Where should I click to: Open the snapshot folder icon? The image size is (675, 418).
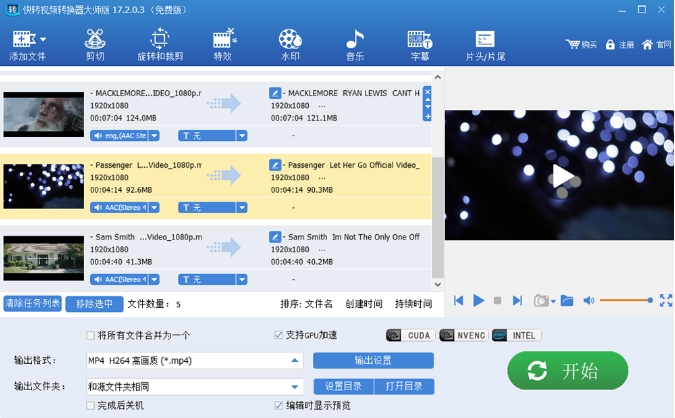(567, 300)
